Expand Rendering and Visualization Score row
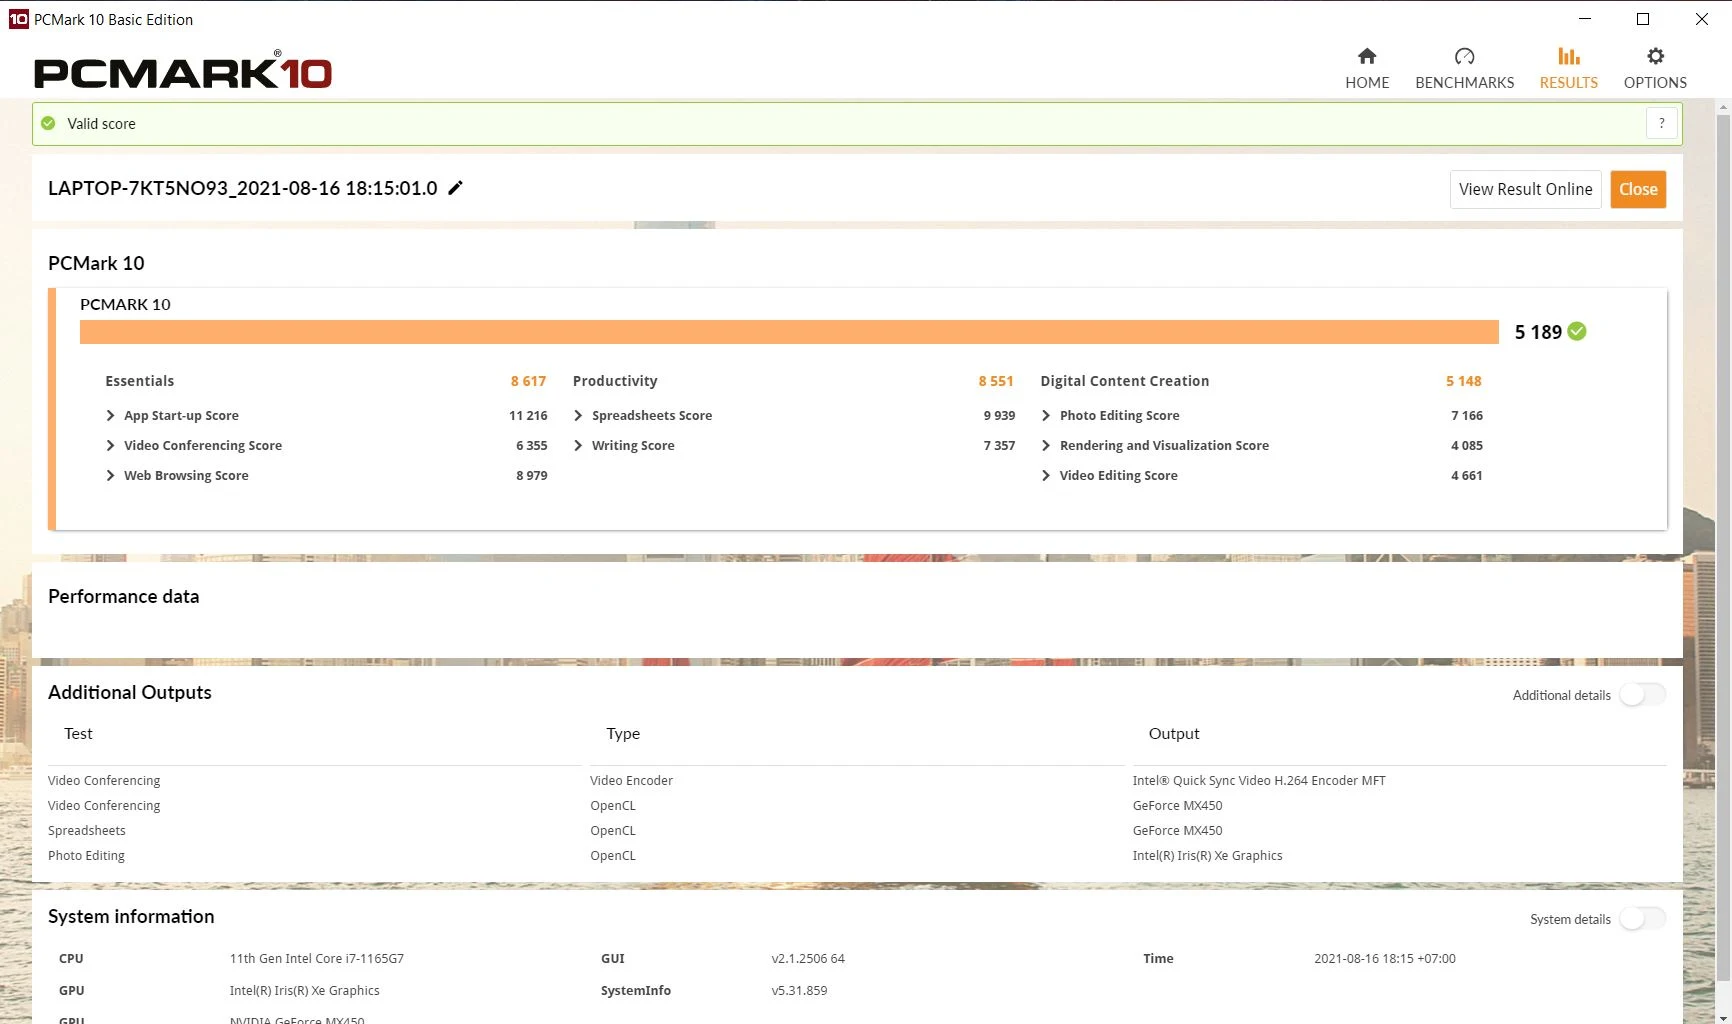The height and width of the screenshot is (1024, 1732). point(1046,445)
